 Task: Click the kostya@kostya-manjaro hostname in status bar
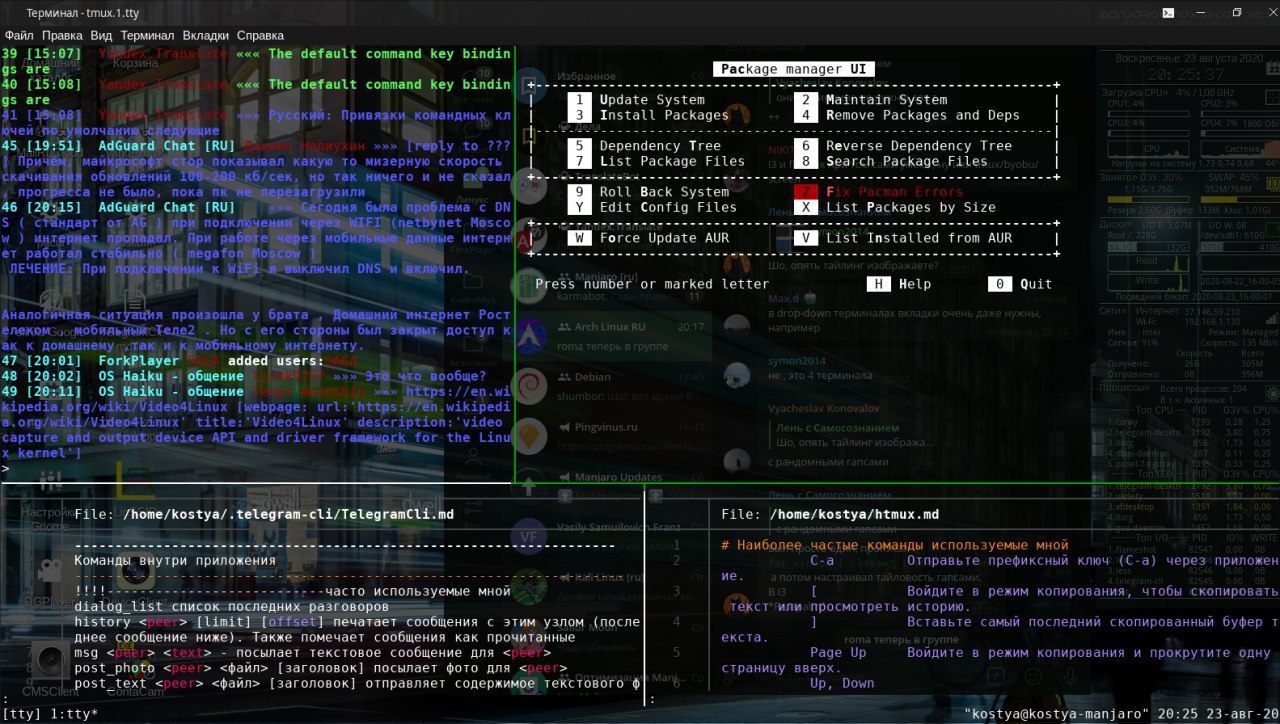pyautogui.click(x=1059, y=715)
